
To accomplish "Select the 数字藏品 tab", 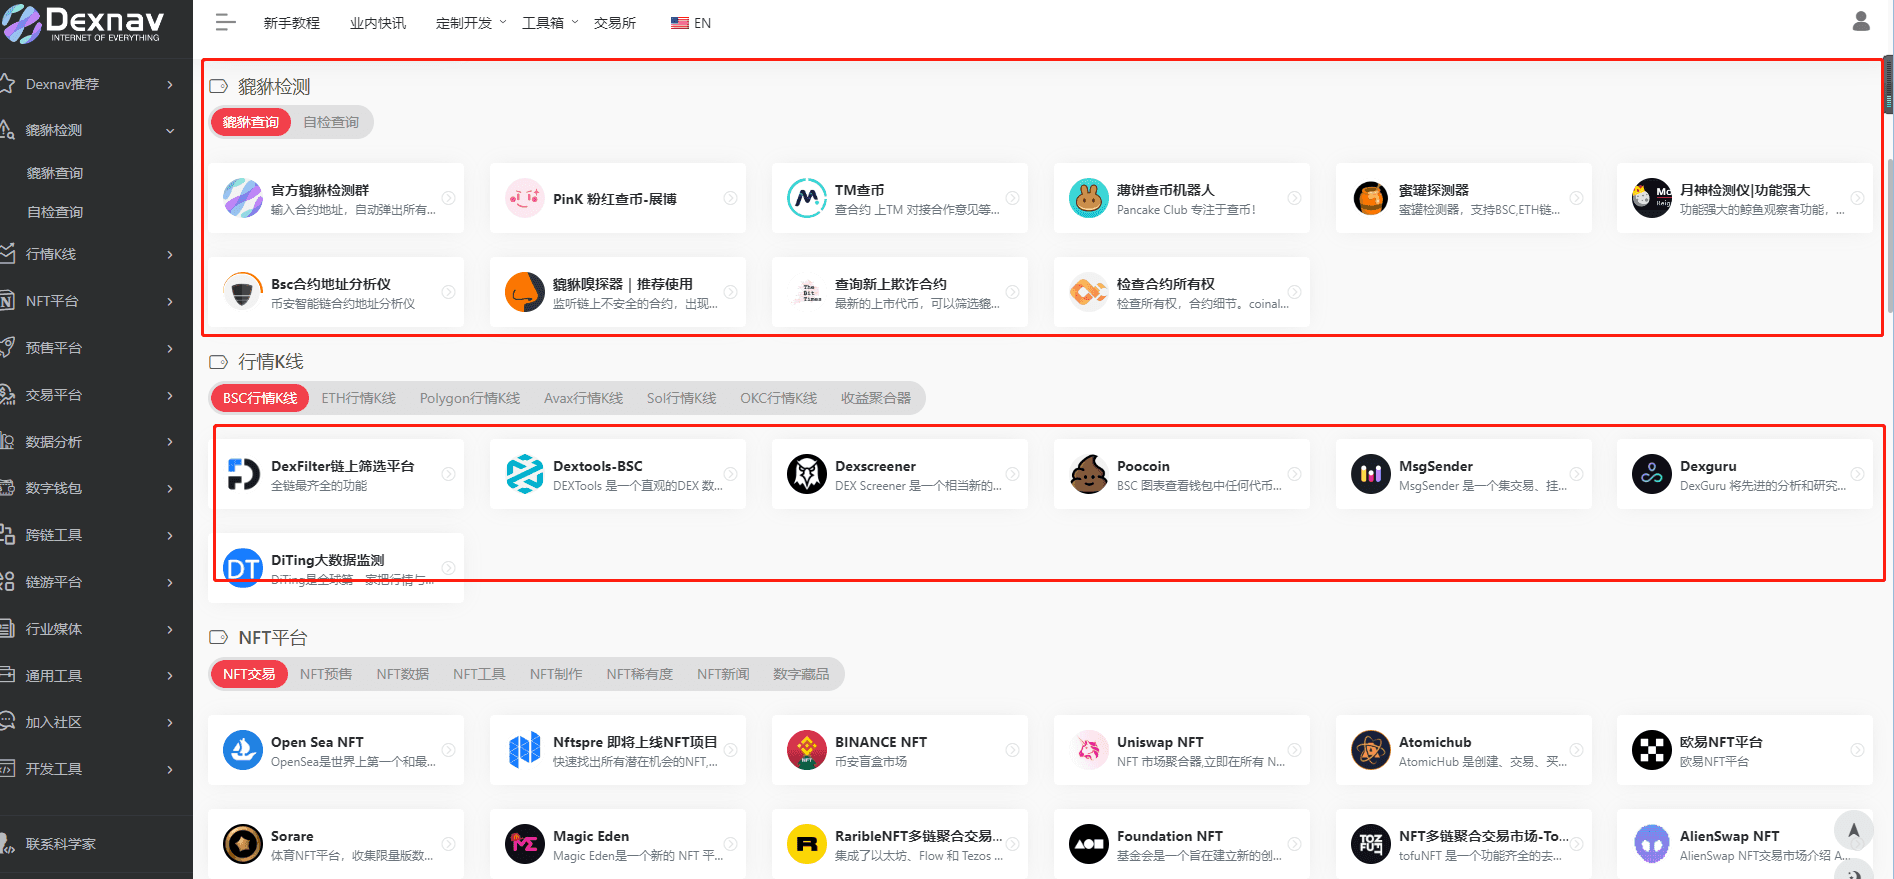I will point(801,674).
